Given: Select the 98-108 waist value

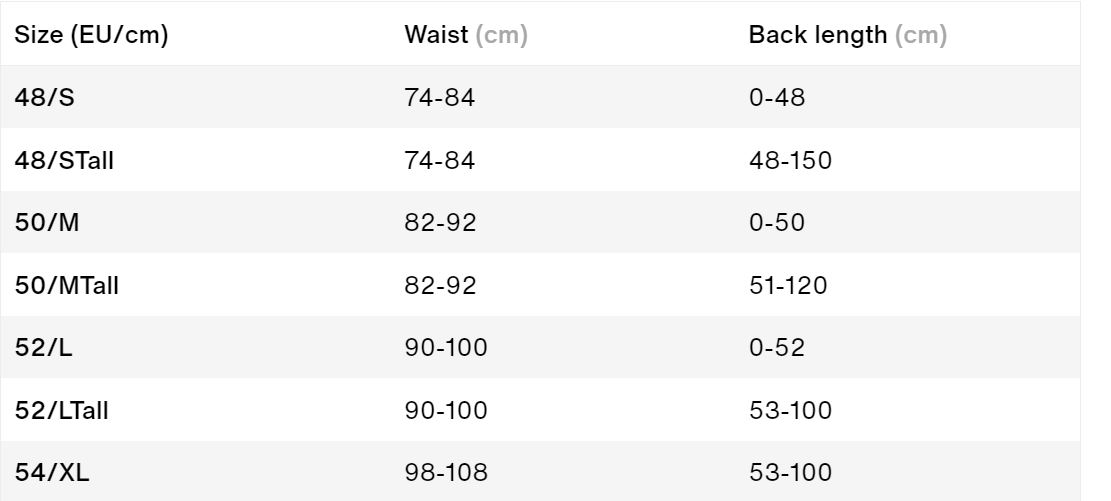Looking at the screenshot, I should 446,473.
